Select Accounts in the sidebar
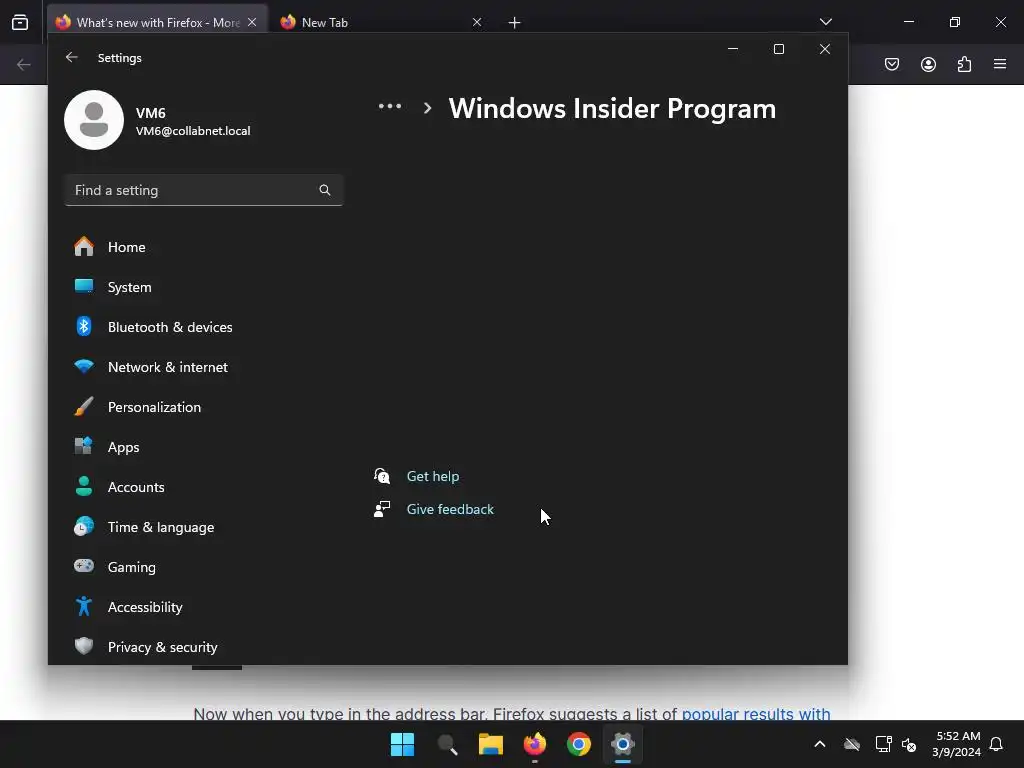 coord(204,487)
